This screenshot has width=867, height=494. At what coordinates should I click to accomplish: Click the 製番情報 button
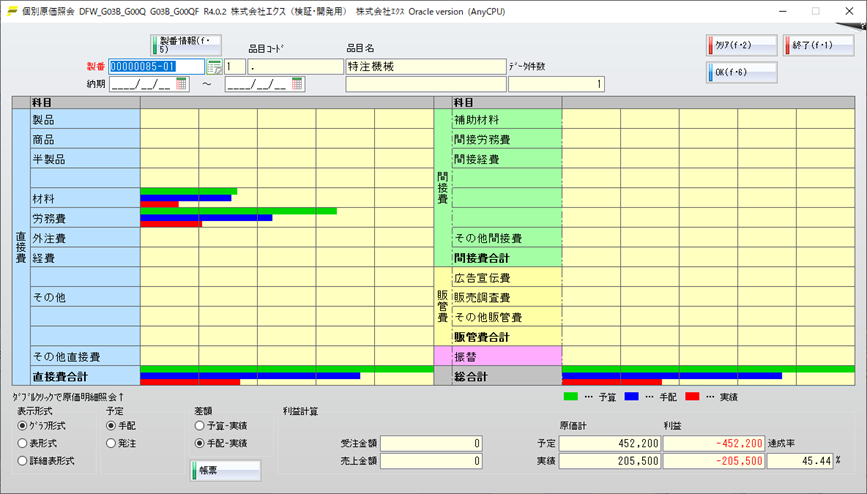(185, 45)
